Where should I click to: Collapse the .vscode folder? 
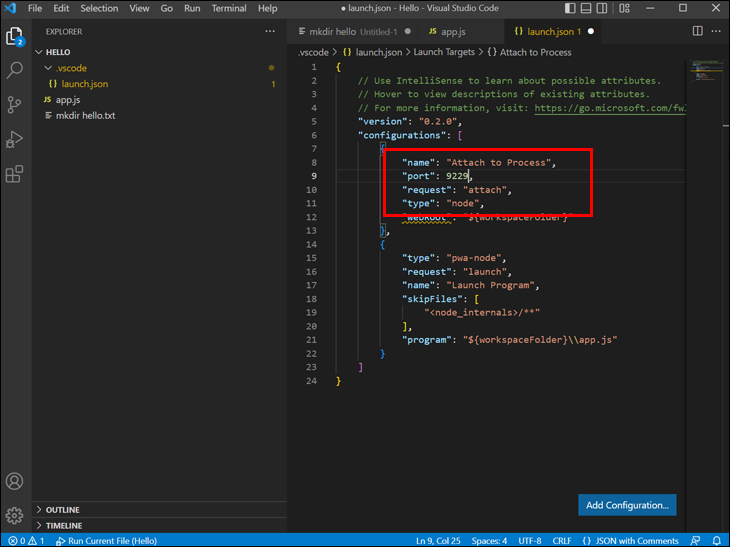coord(70,68)
